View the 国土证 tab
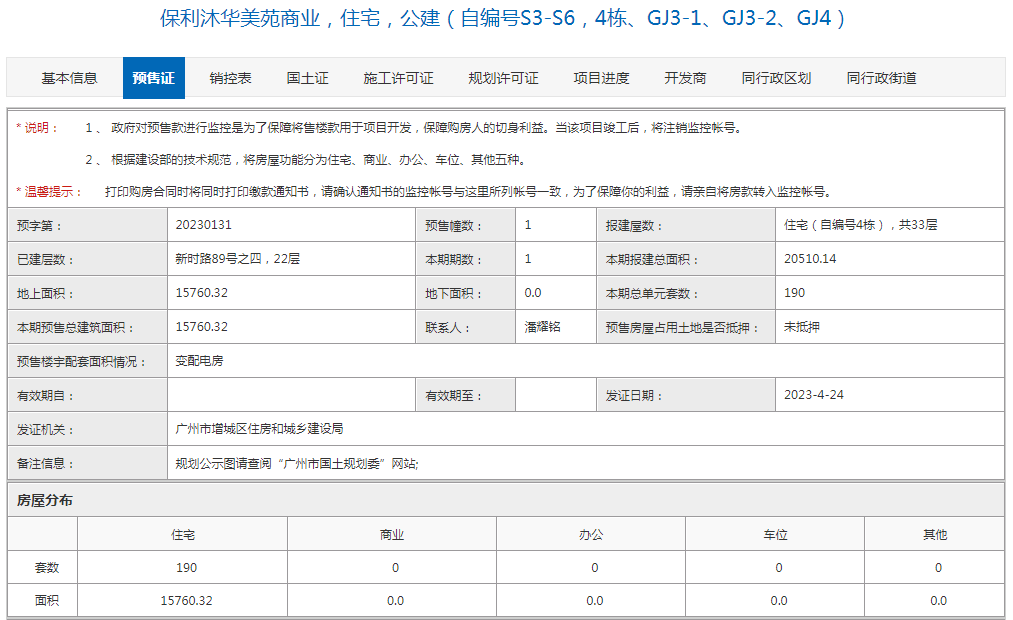 [305, 77]
